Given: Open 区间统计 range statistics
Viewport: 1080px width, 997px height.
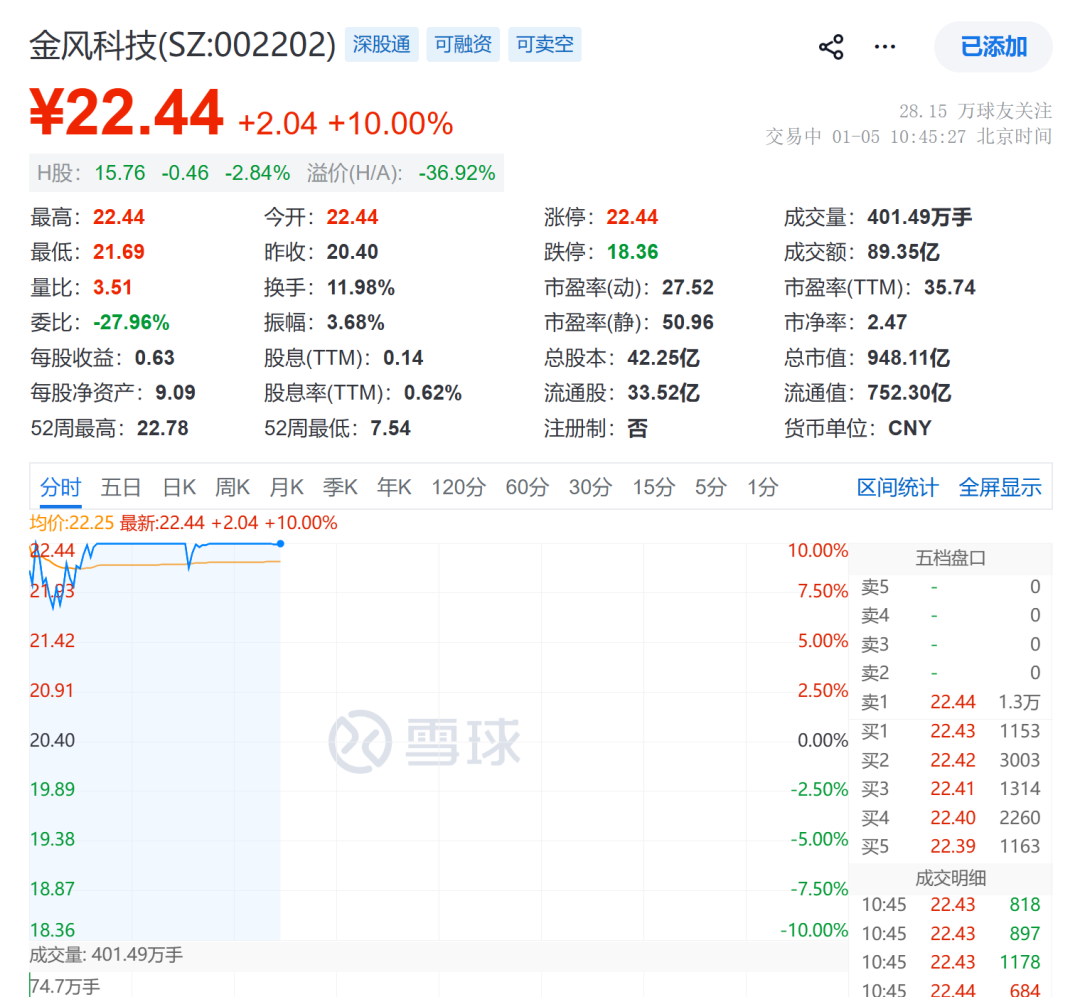Looking at the screenshot, I should pos(897,488).
